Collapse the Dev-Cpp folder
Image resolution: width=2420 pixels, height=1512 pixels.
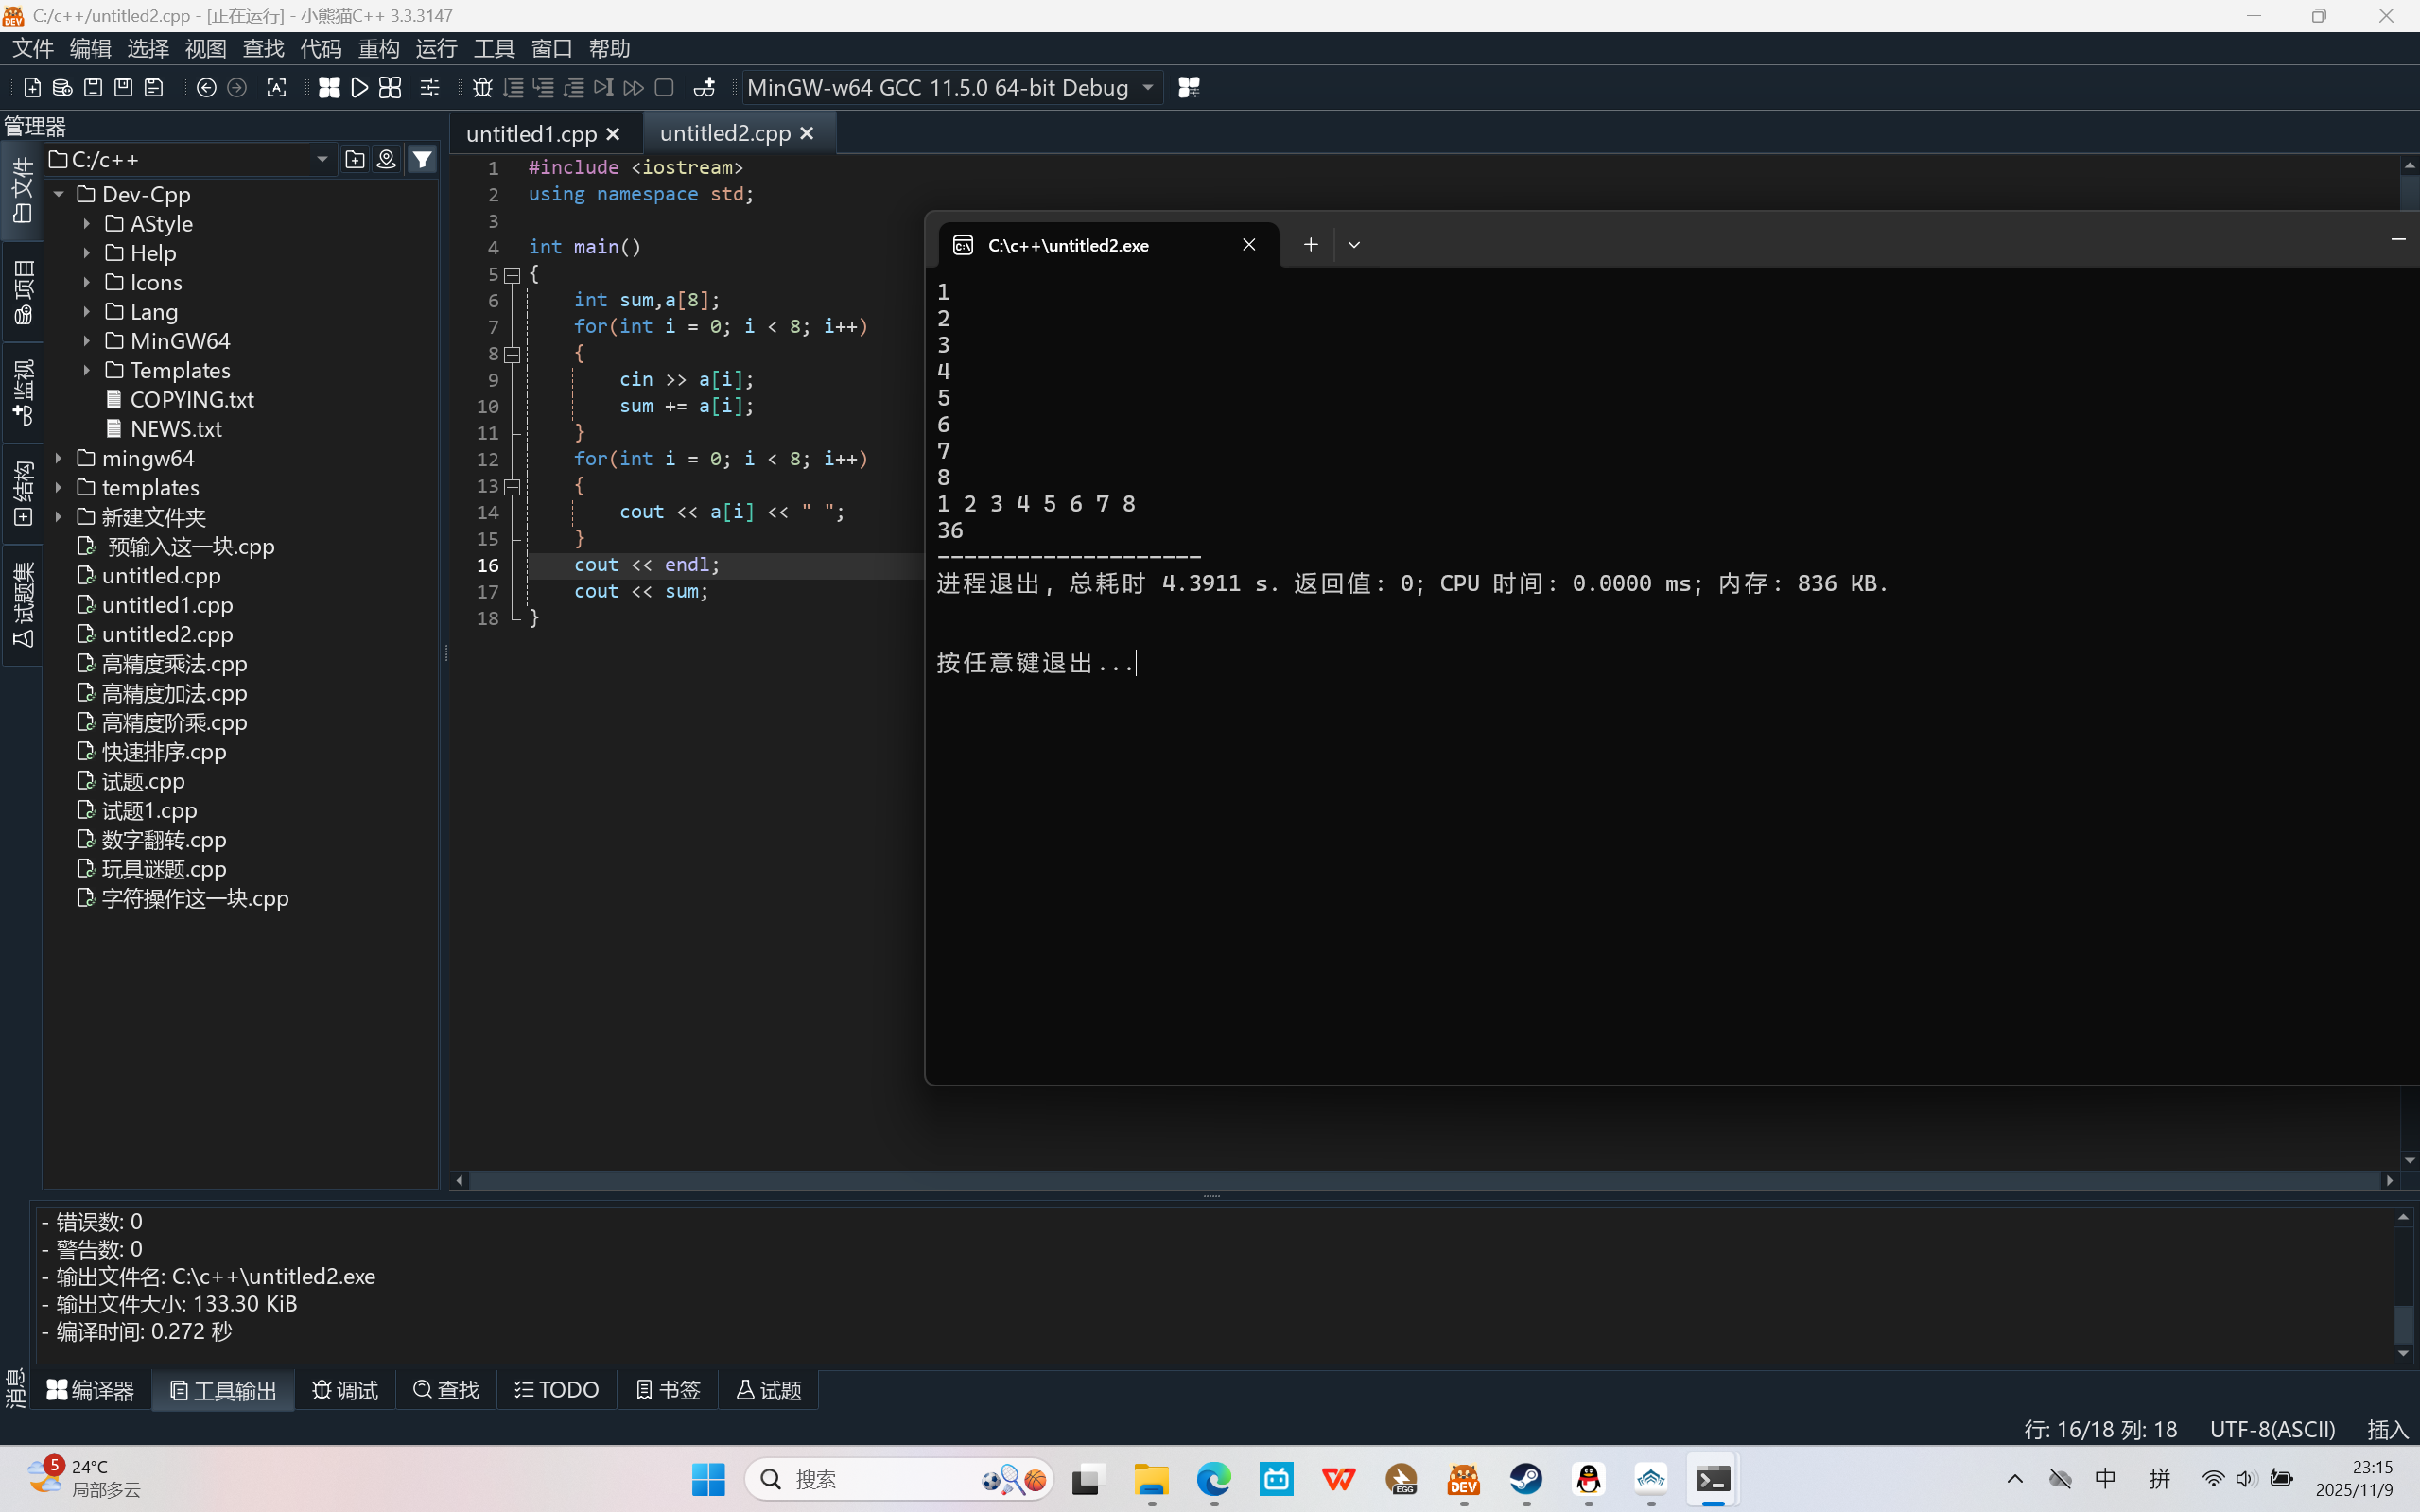coord(59,194)
